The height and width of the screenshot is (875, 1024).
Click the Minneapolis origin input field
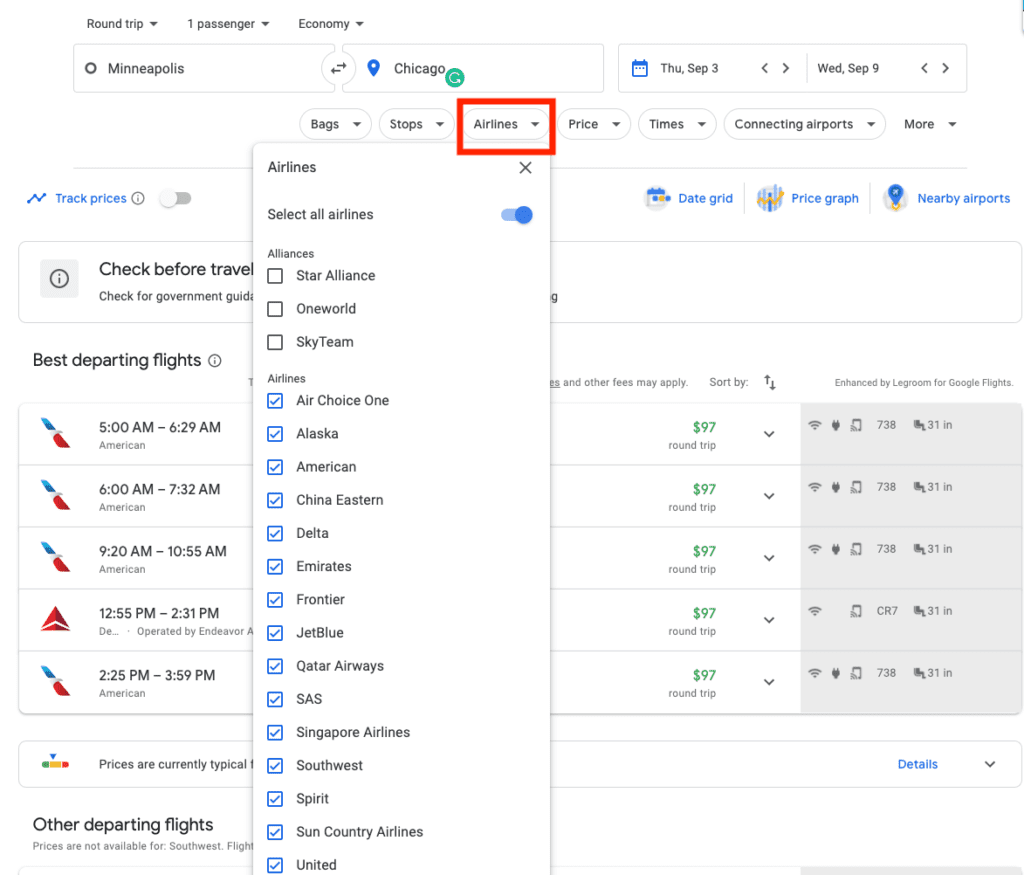pos(200,68)
